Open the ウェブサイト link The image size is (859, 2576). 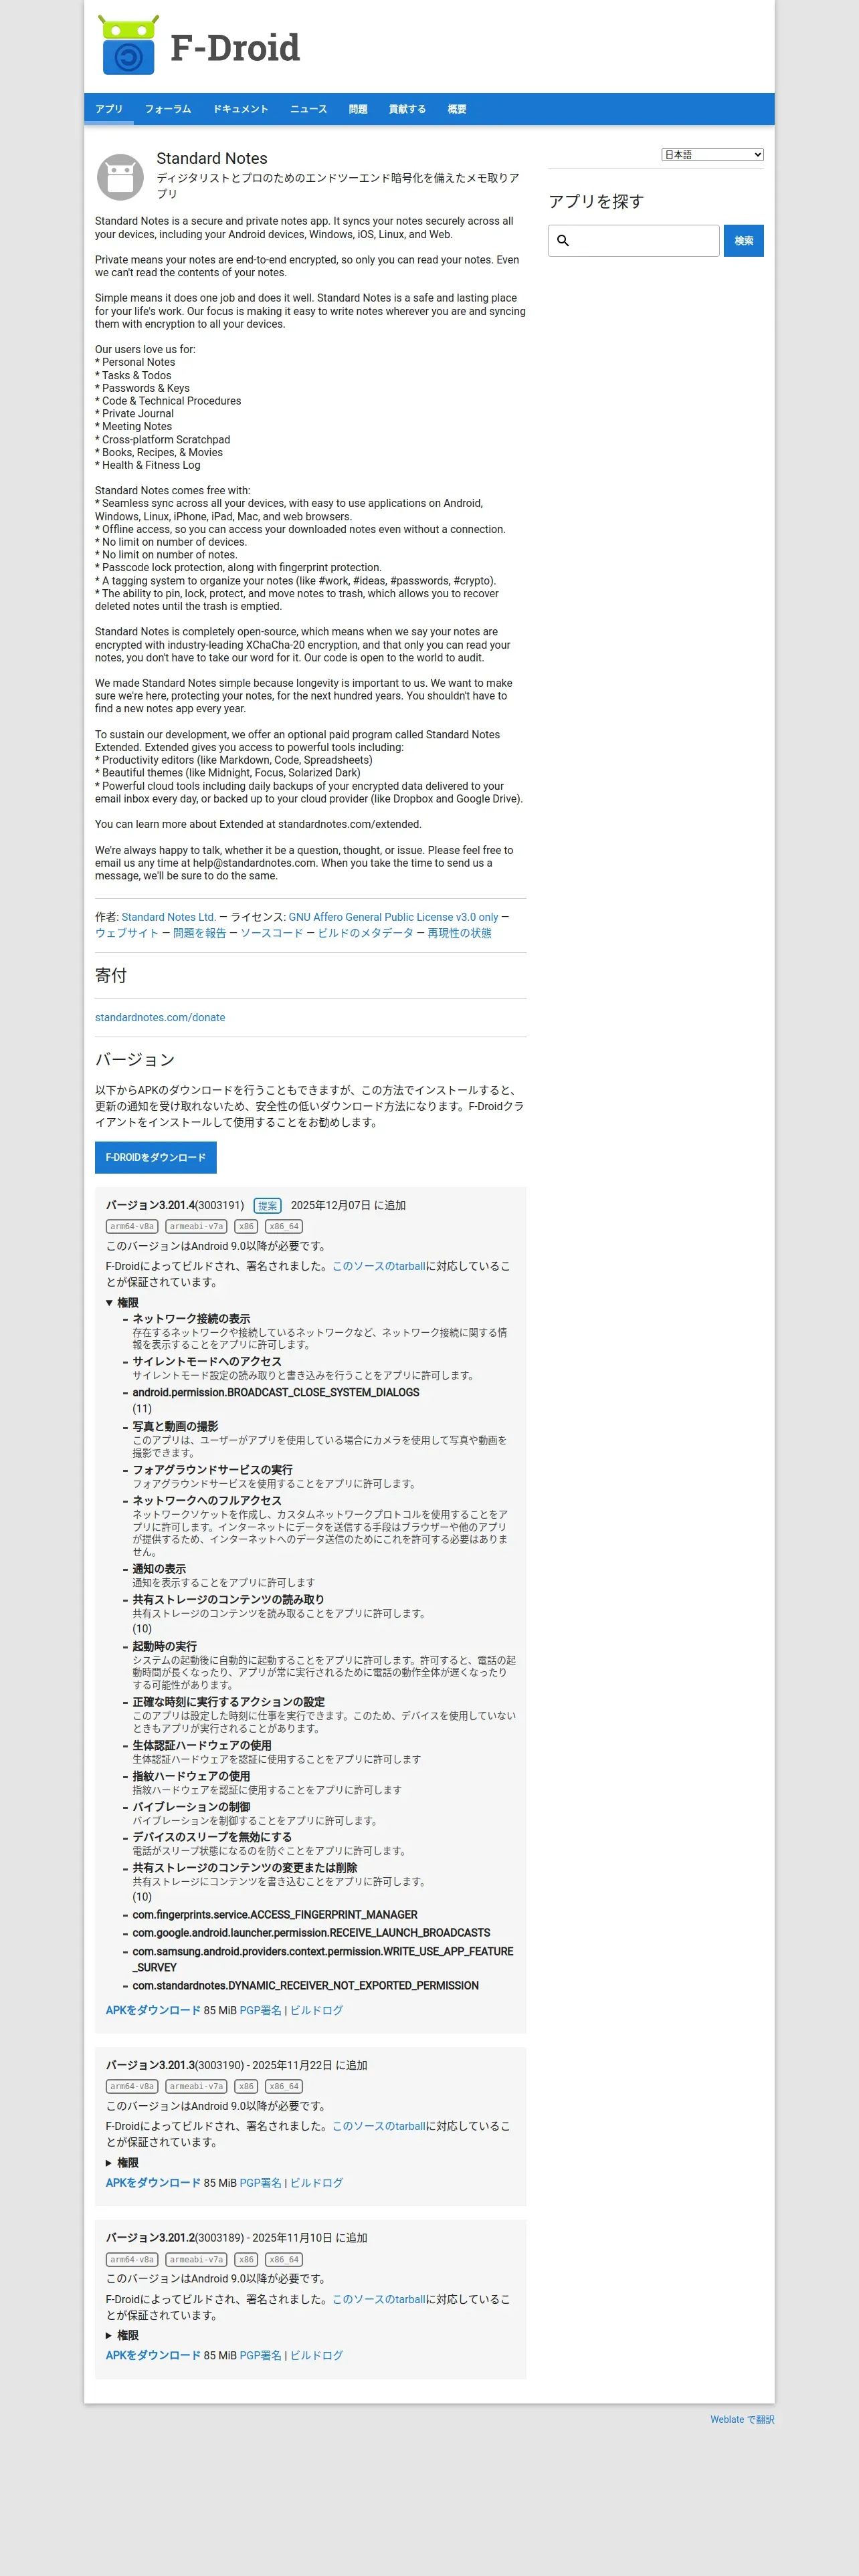point(127,933)
